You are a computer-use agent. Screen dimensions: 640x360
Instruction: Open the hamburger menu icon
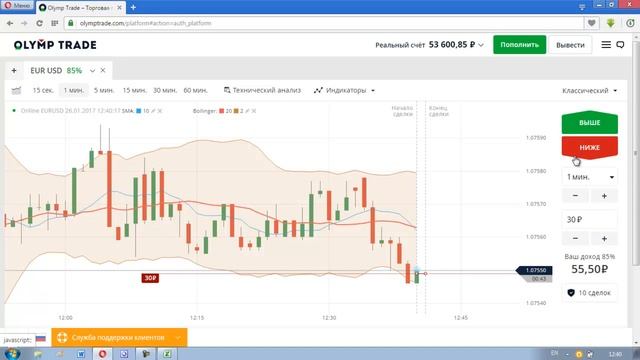pos(606,44)
